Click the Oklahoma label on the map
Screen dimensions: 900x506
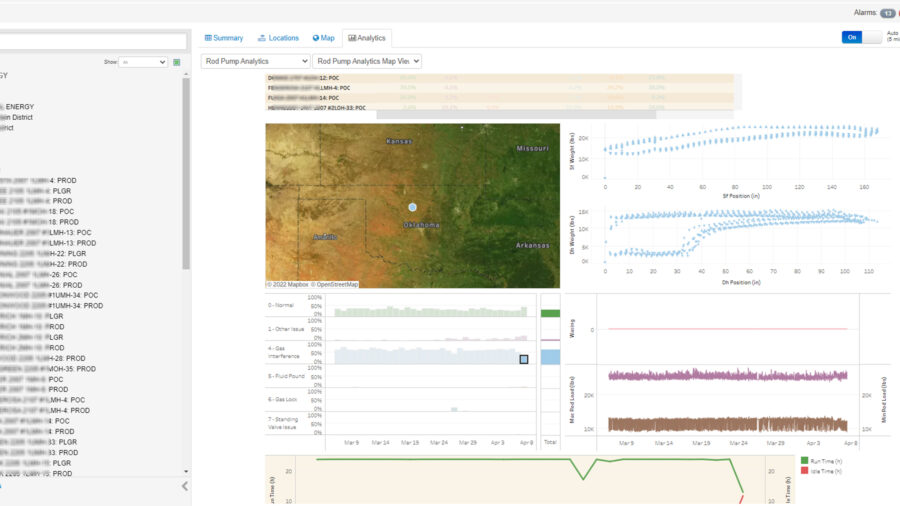[421, 225]
